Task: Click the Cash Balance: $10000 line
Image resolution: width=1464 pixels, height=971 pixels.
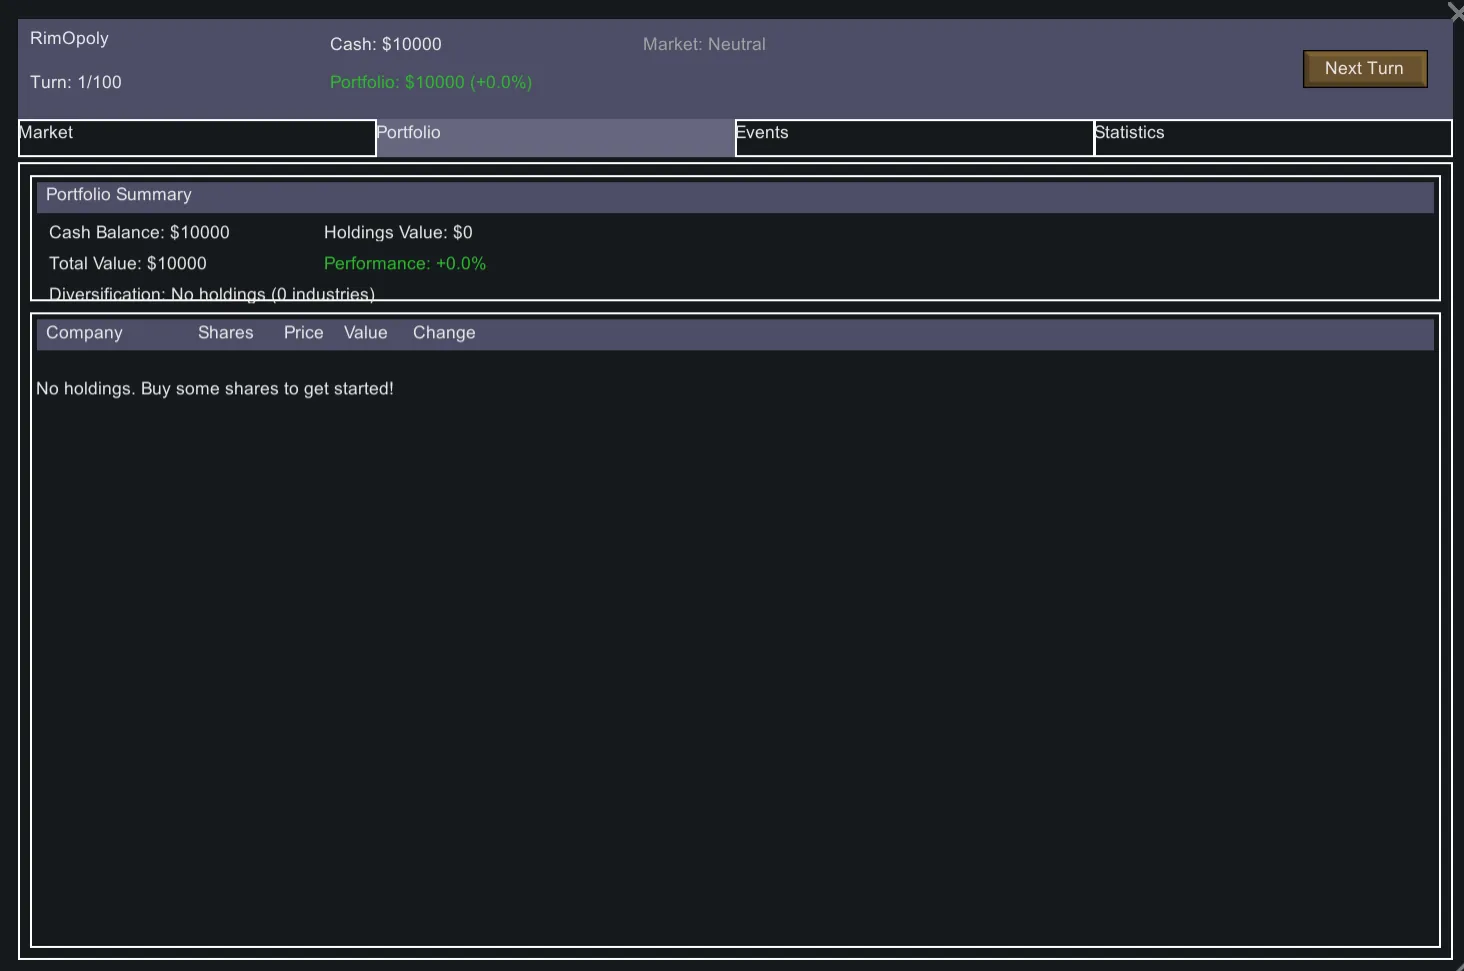Action: point(139,233)
